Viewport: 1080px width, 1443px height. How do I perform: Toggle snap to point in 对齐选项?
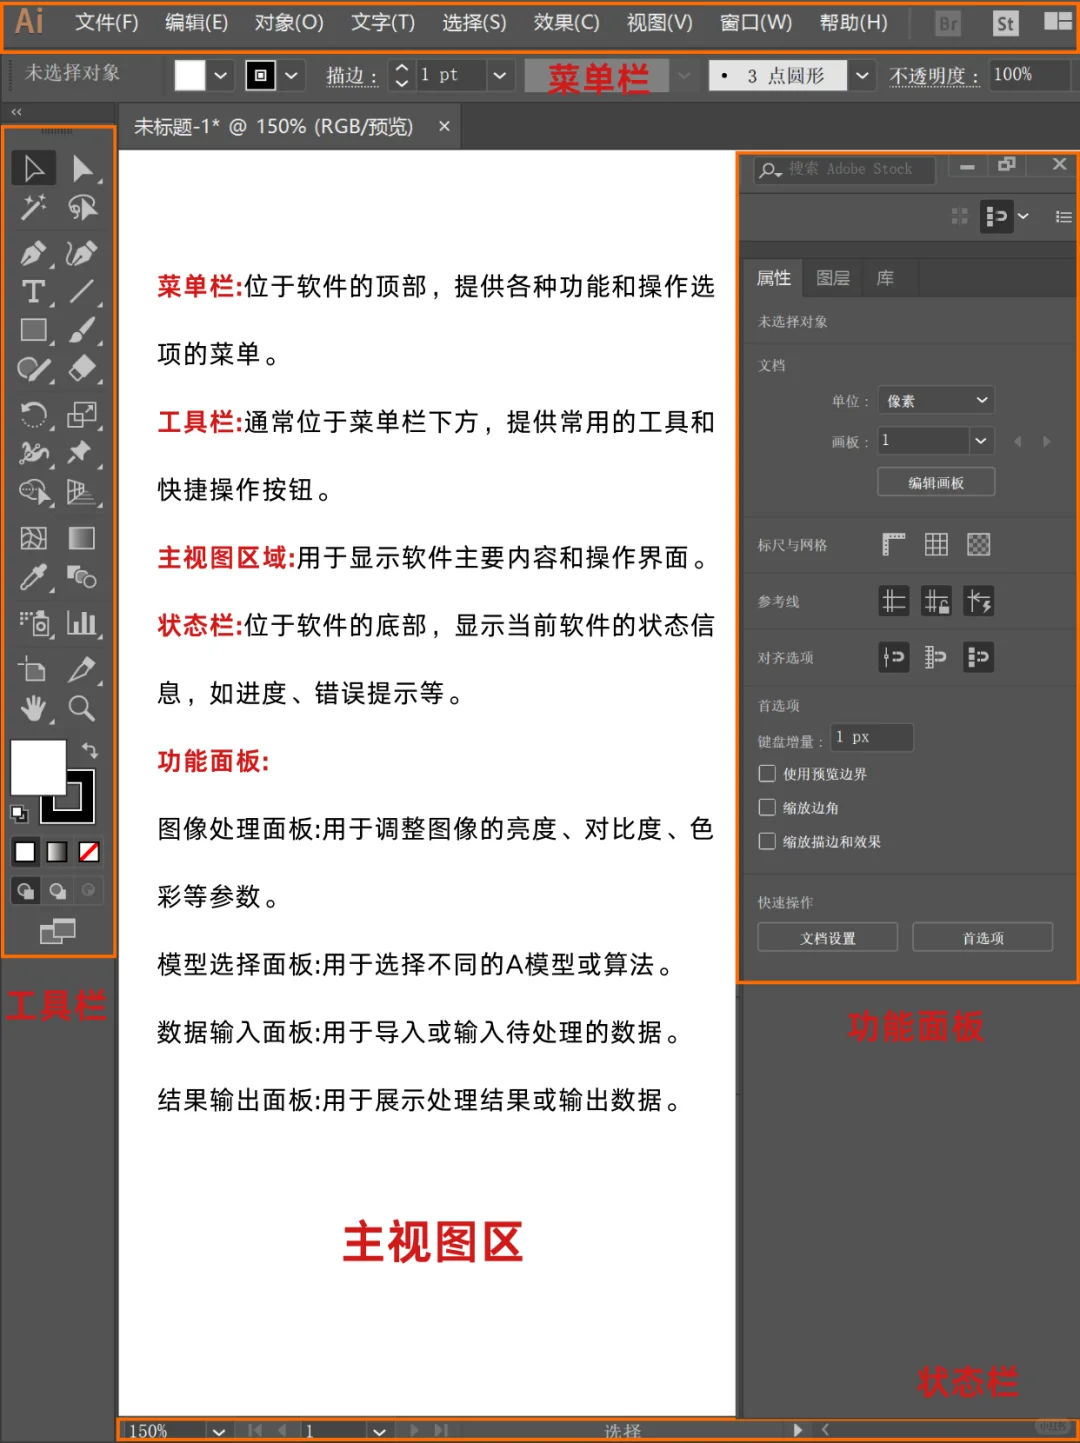893,657
